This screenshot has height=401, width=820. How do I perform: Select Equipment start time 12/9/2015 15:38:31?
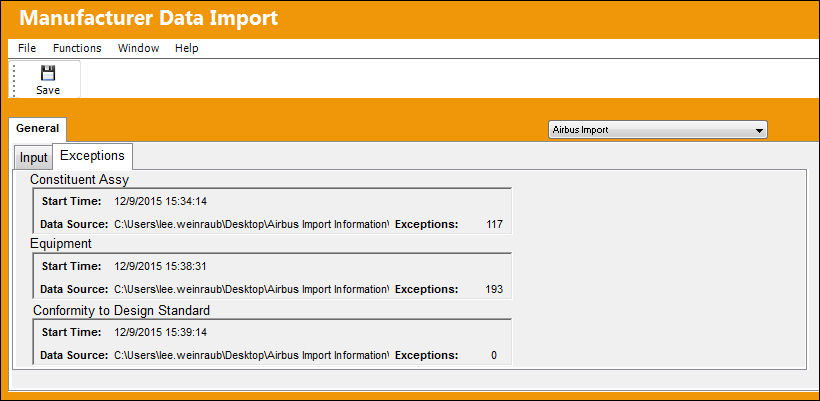tap(161, 267)
